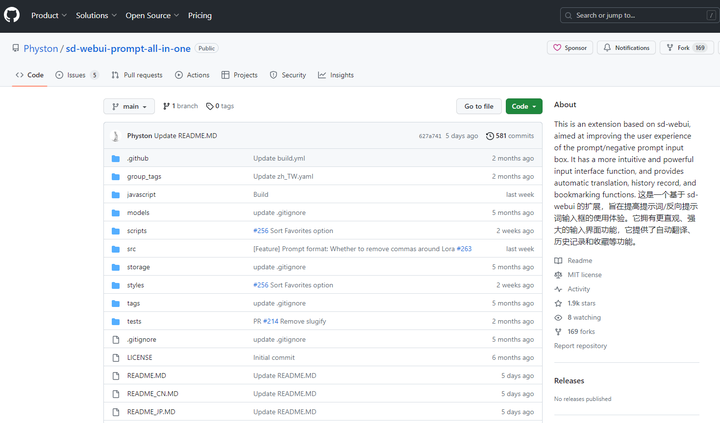Open issue #256 link in scripts row
This screenshot has height=423, width=720.
tap(261, 231)
